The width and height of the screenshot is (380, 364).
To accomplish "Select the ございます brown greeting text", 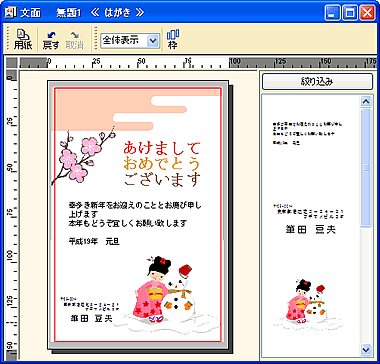I will tap(162, 179).
